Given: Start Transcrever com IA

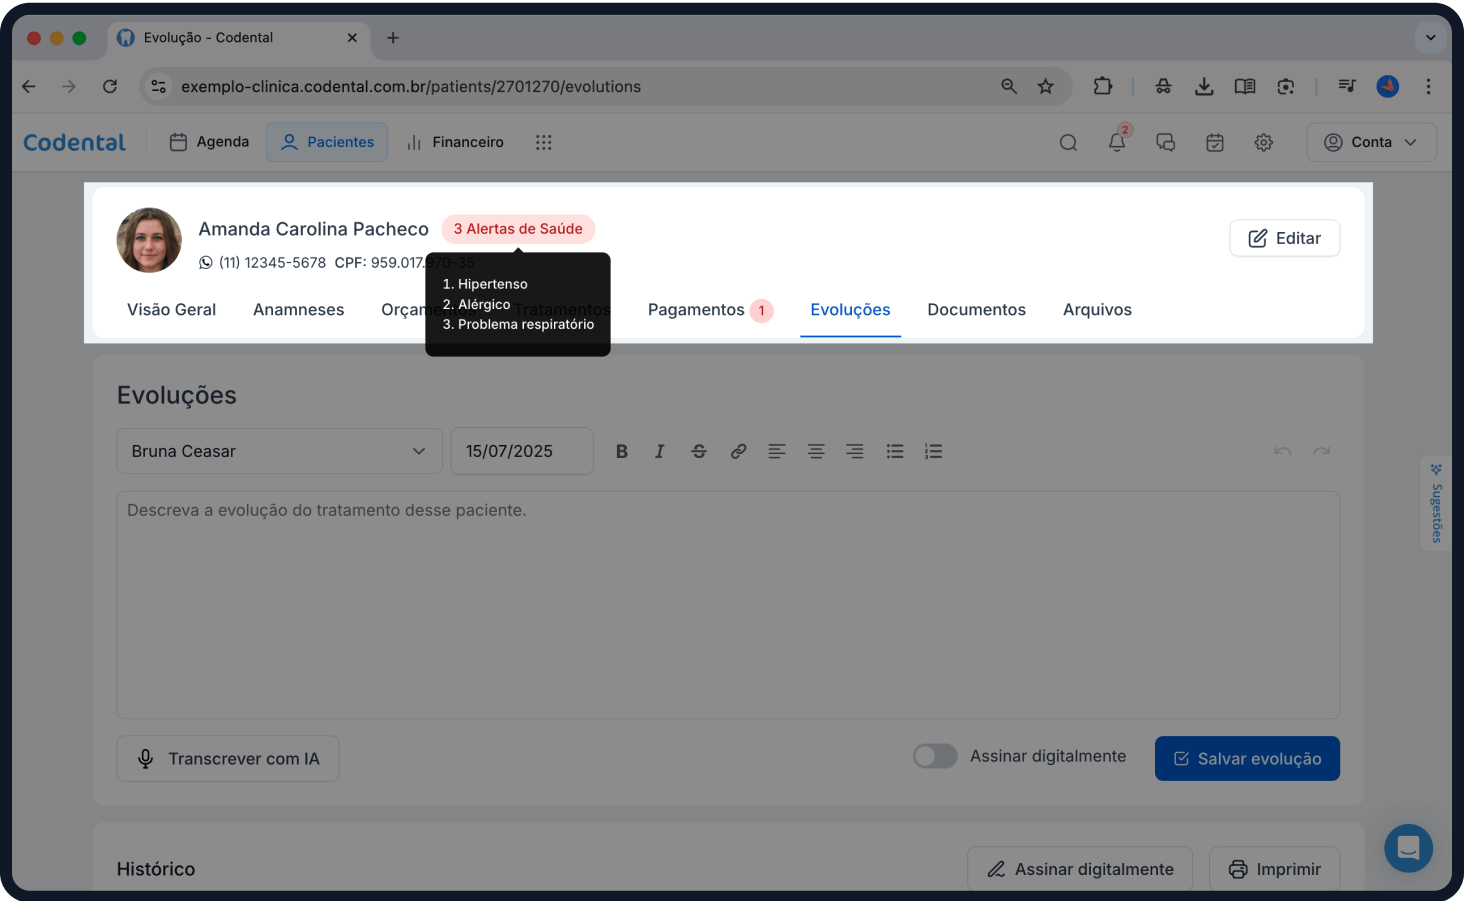Looking at the screenshot, I should coord(228,759).
